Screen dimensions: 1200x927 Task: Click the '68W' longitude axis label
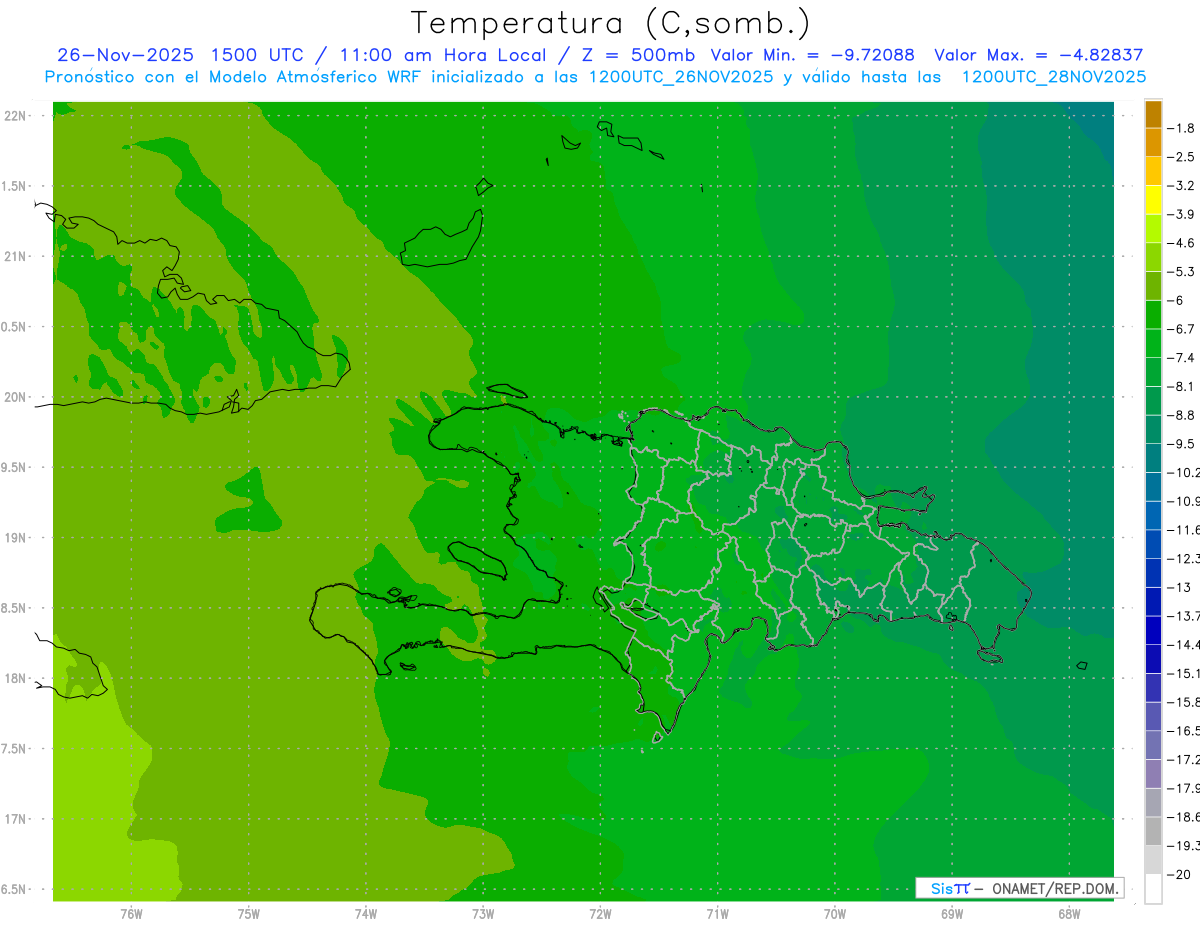point(1069,914)
